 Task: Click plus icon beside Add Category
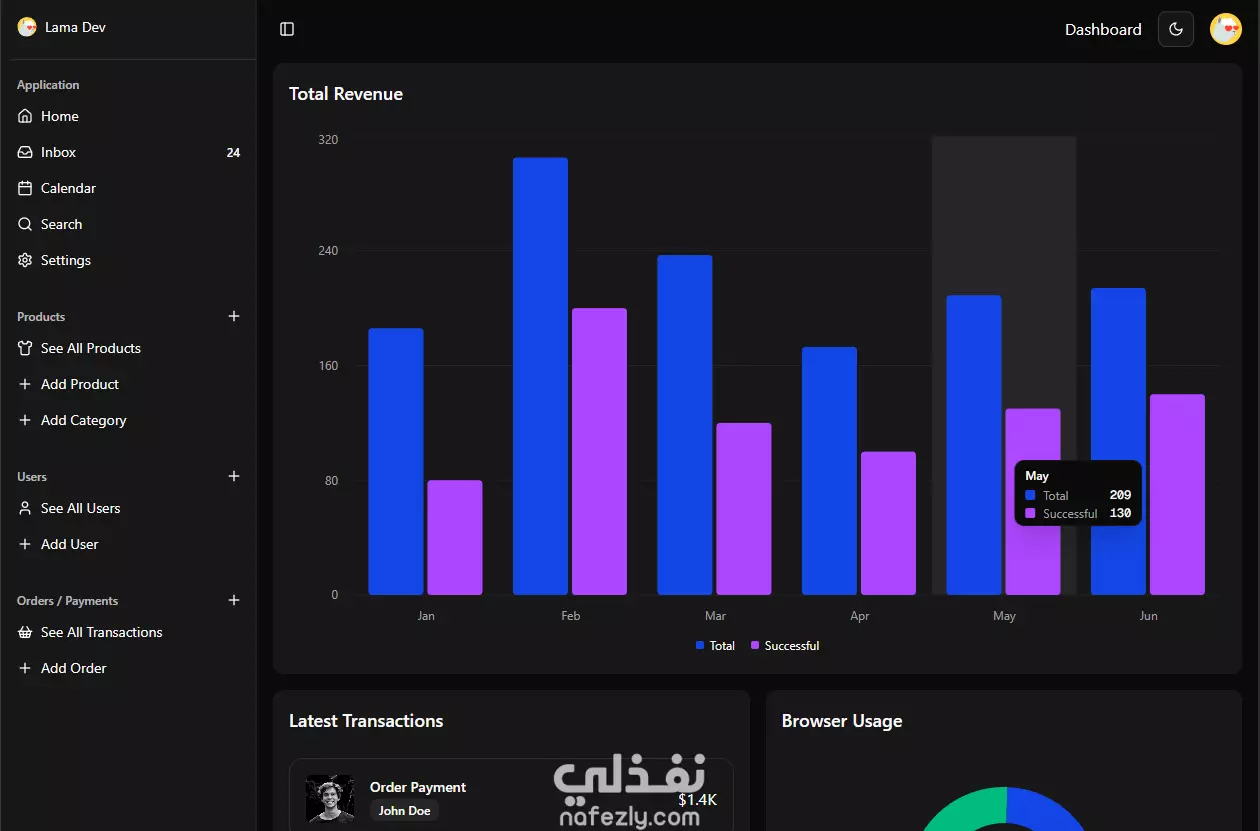(x=25, y=420)
